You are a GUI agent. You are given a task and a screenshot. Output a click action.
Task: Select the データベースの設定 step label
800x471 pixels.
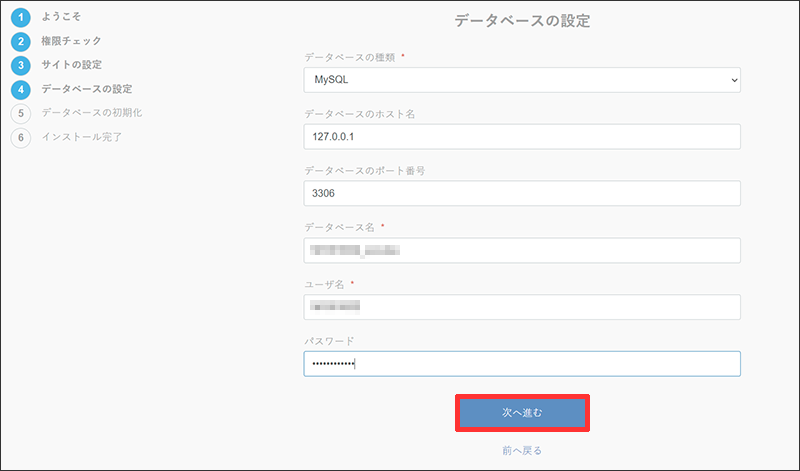tap(87, 89)
